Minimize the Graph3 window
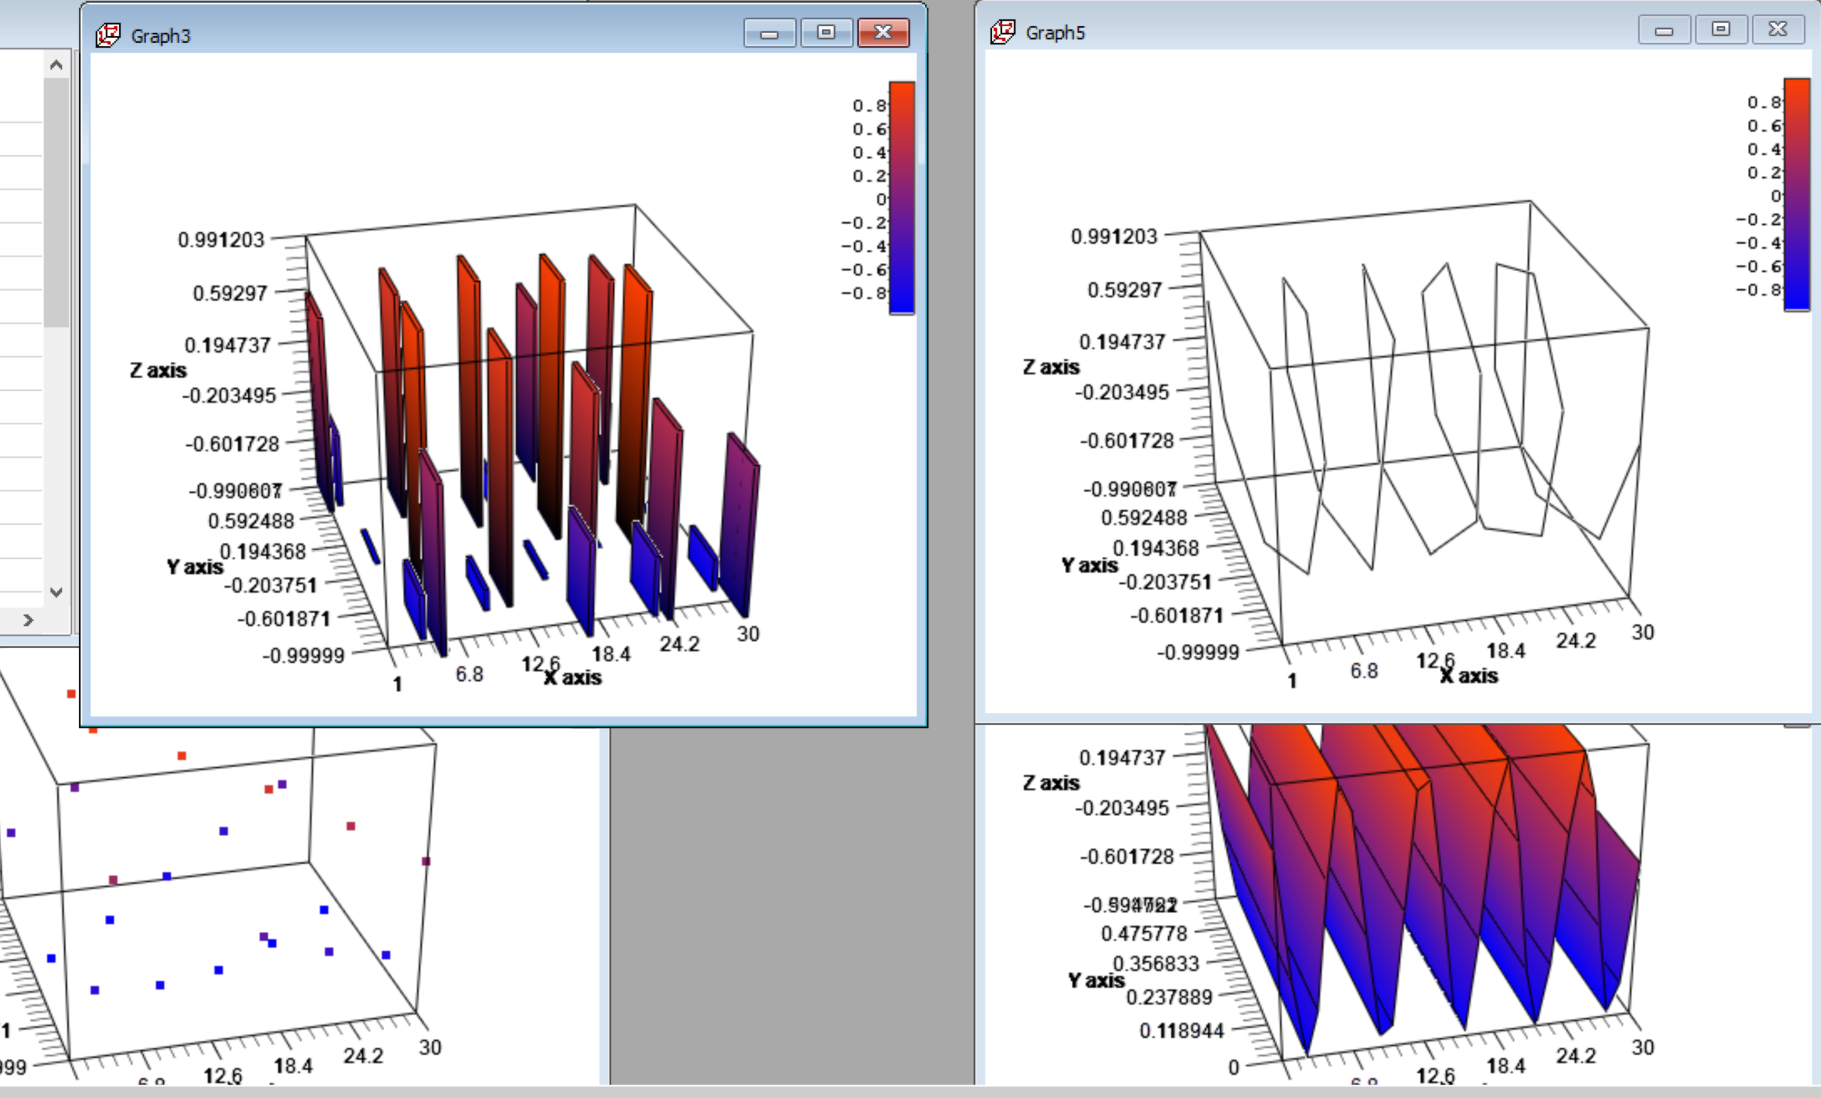The image size is (1821, 1098). 769,33
